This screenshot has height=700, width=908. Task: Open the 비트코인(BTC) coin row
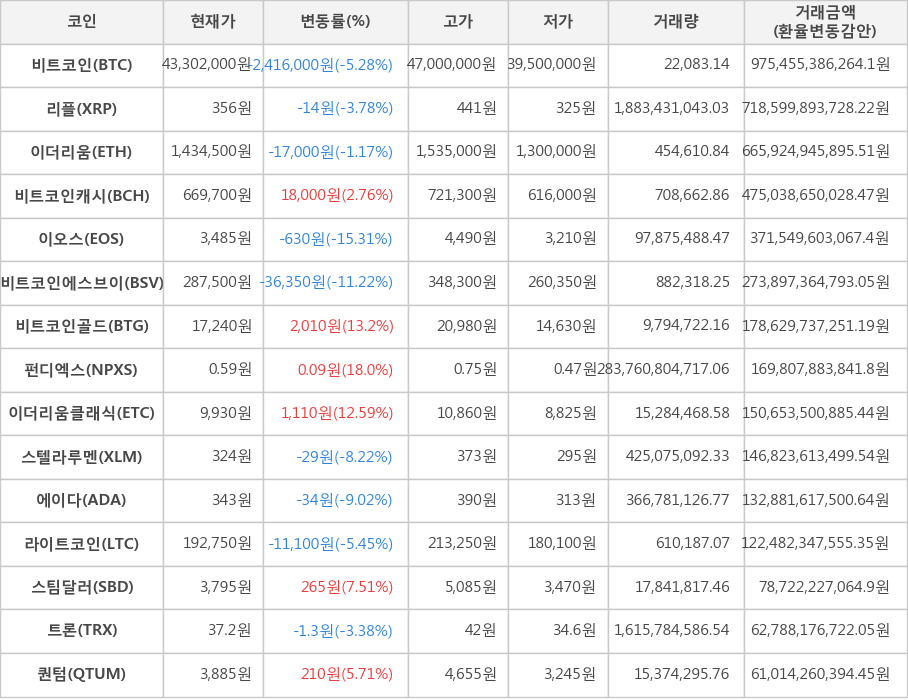coord(82,65)
